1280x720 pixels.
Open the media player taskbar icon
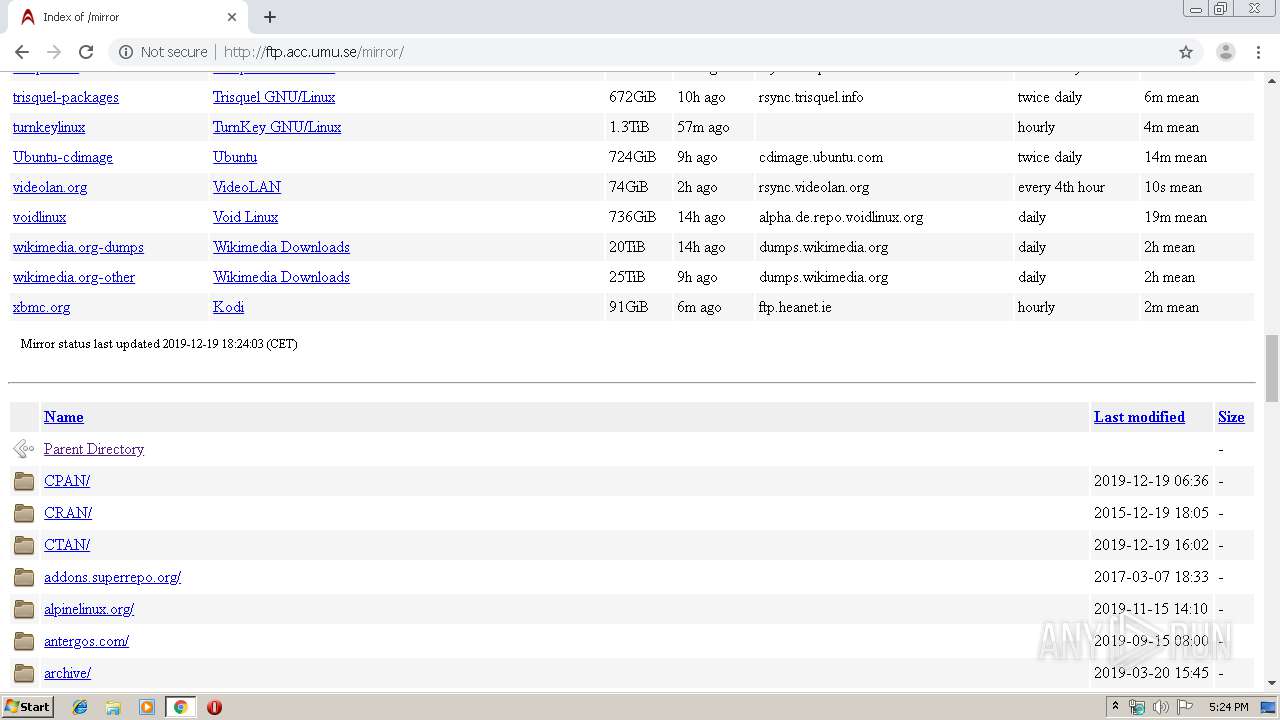tap(147, 707)
